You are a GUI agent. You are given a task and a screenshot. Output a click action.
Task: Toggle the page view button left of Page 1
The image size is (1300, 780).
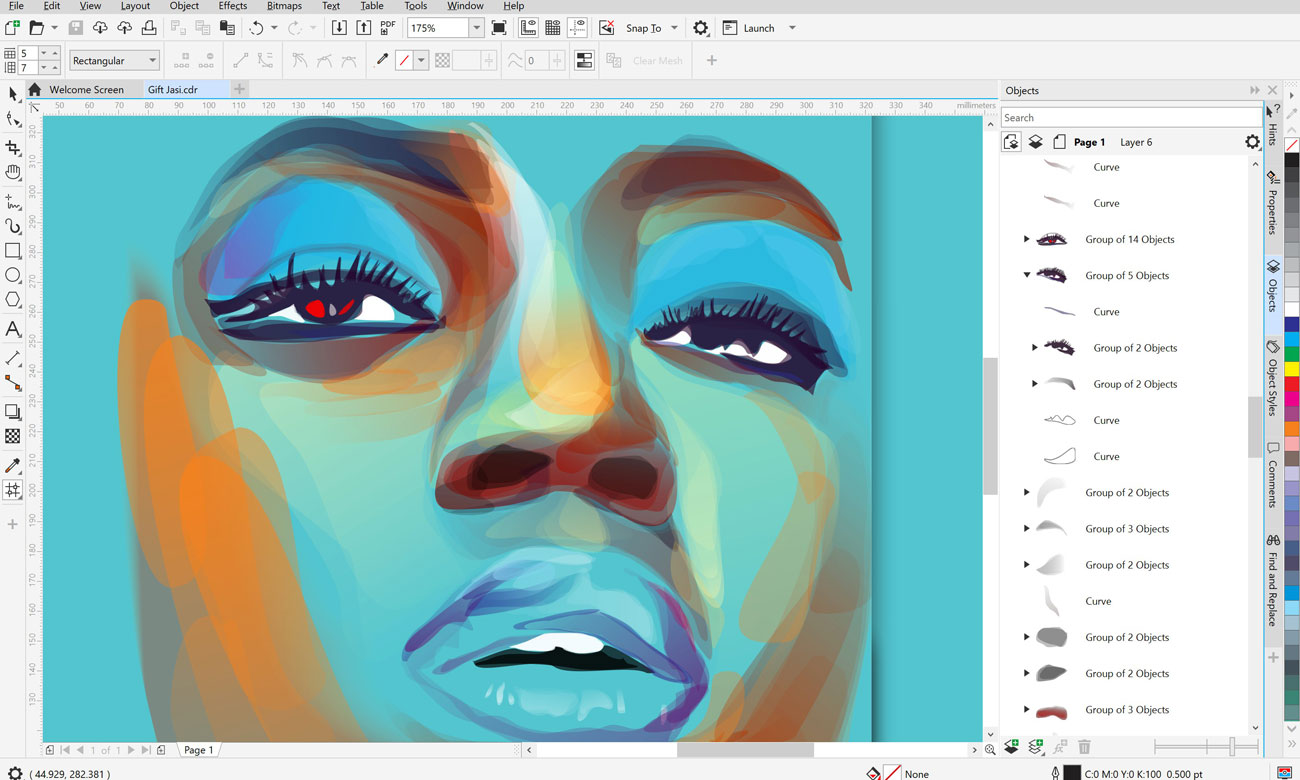1059,142
